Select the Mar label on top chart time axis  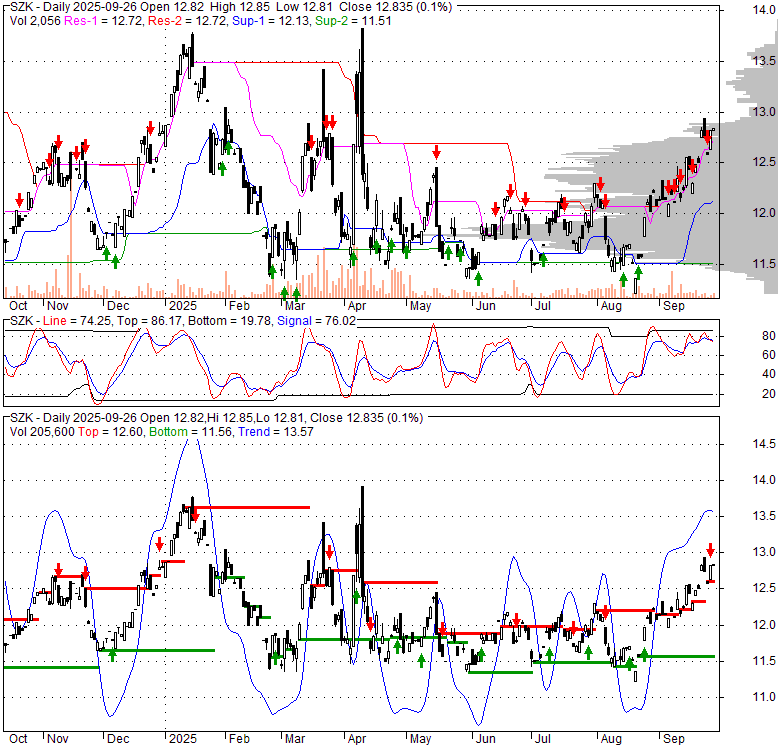coord(294,306)
